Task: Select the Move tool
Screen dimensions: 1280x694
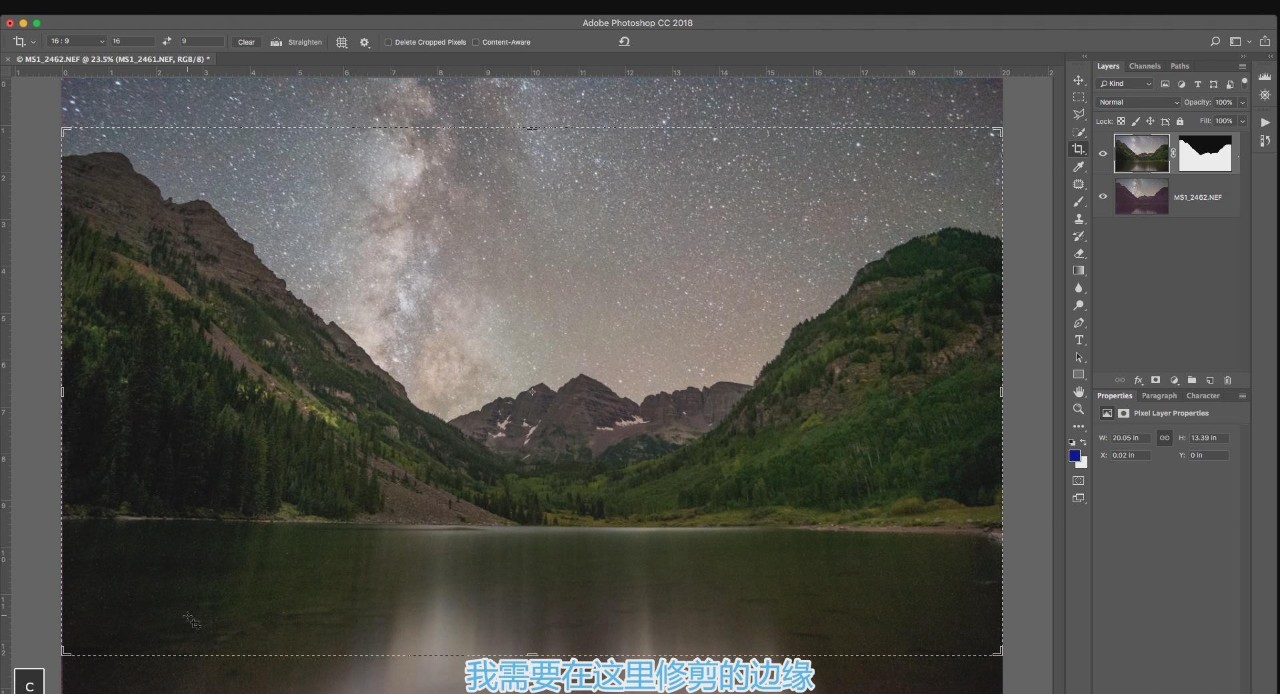Action: (x=1078, y=80)
